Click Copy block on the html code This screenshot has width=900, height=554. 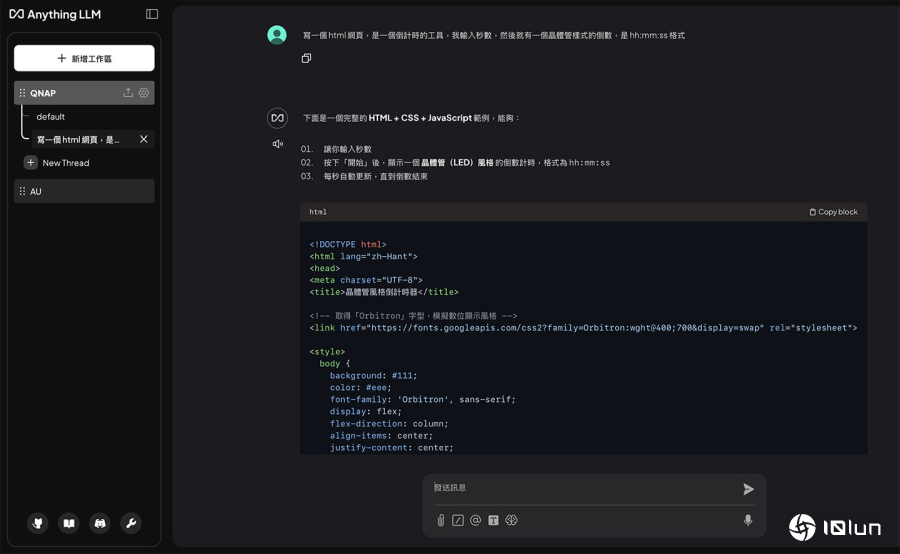click(x=833, y=212)
